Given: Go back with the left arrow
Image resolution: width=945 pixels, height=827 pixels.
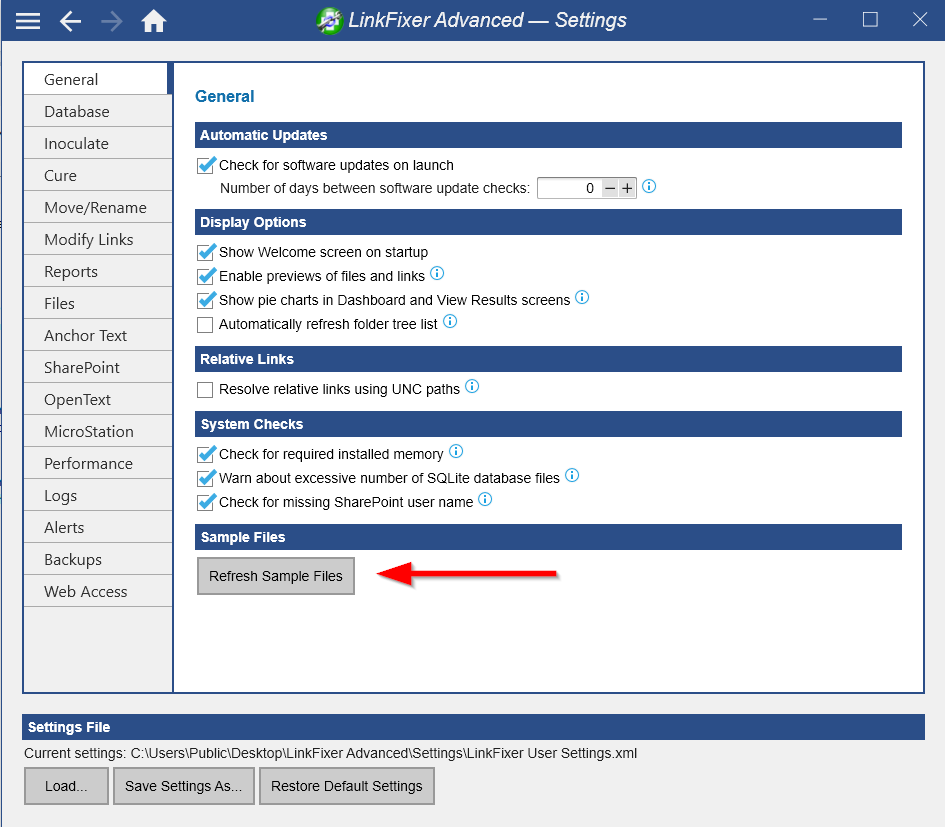Looking at the screenshot, I should (71, 22).
